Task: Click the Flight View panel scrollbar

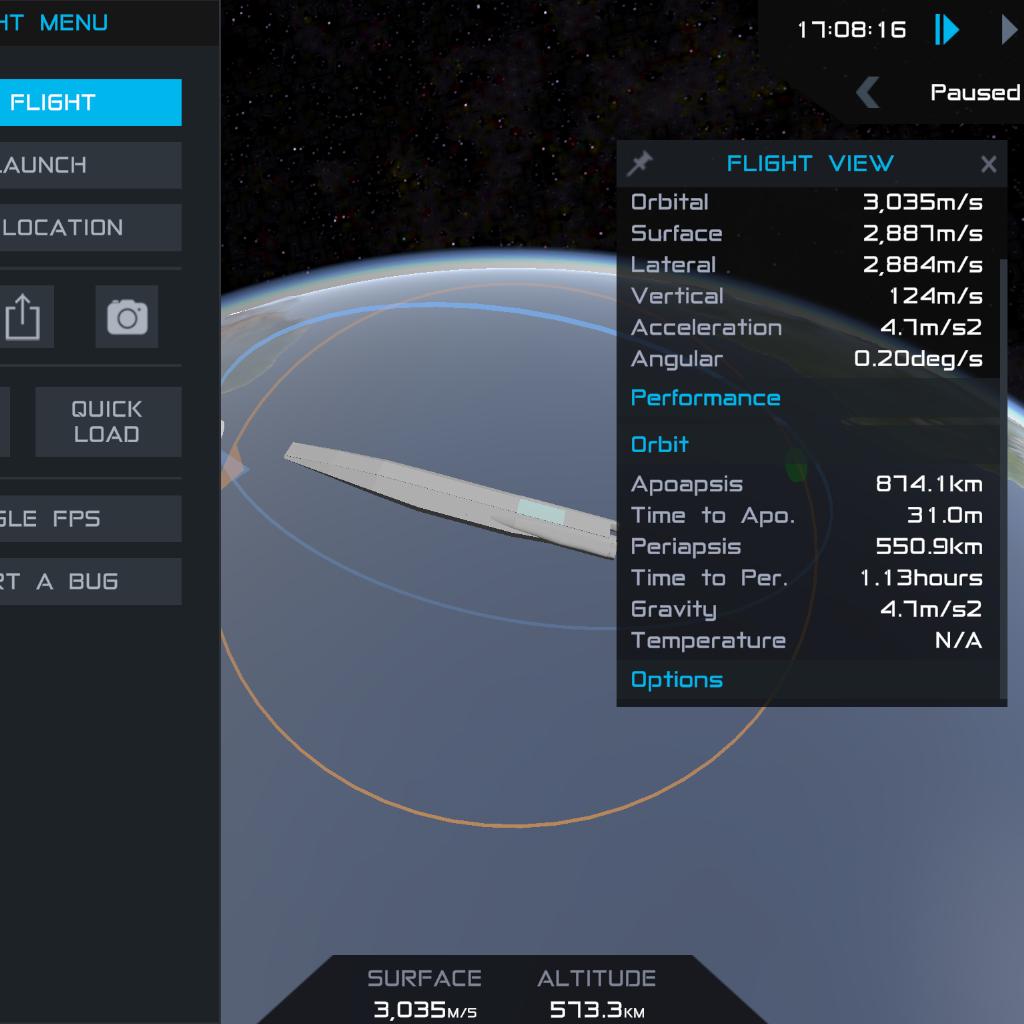Action: point(1003,478)
